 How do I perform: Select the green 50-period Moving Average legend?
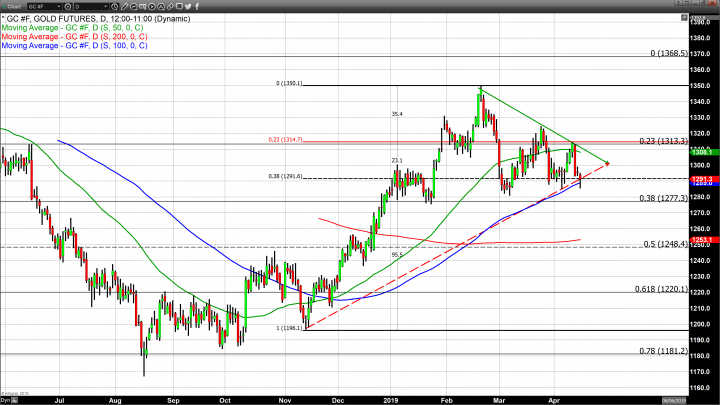(x=73, y=28)
